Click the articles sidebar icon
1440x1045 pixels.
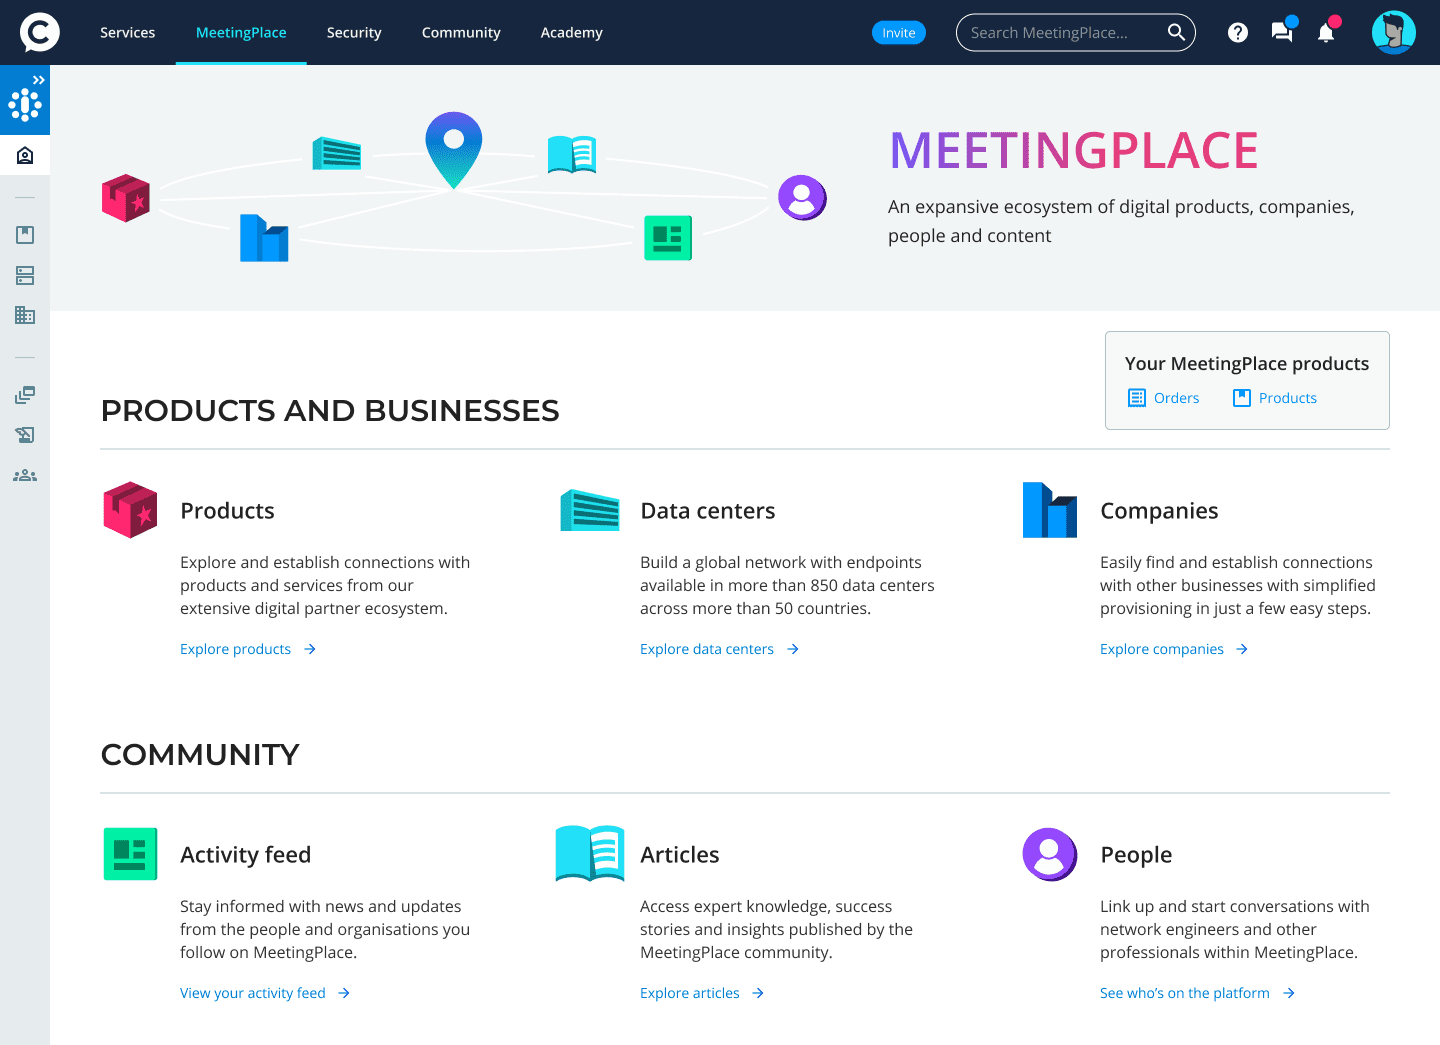25,435
